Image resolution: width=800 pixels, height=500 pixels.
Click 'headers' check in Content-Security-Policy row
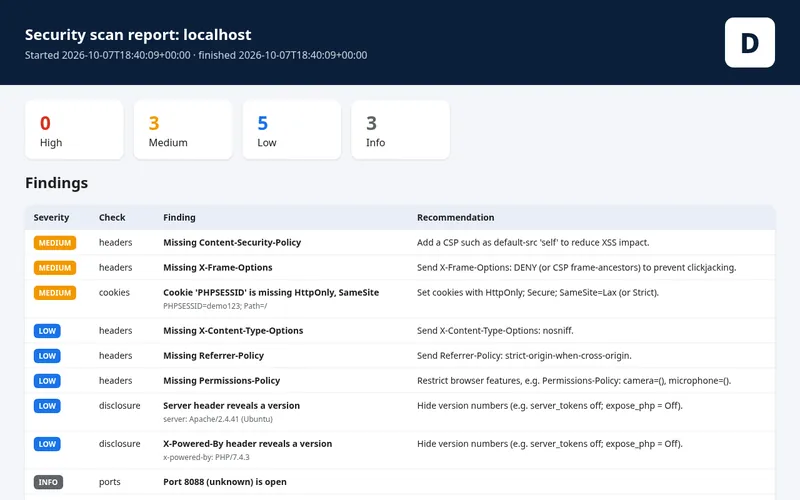tap(115, 242)
